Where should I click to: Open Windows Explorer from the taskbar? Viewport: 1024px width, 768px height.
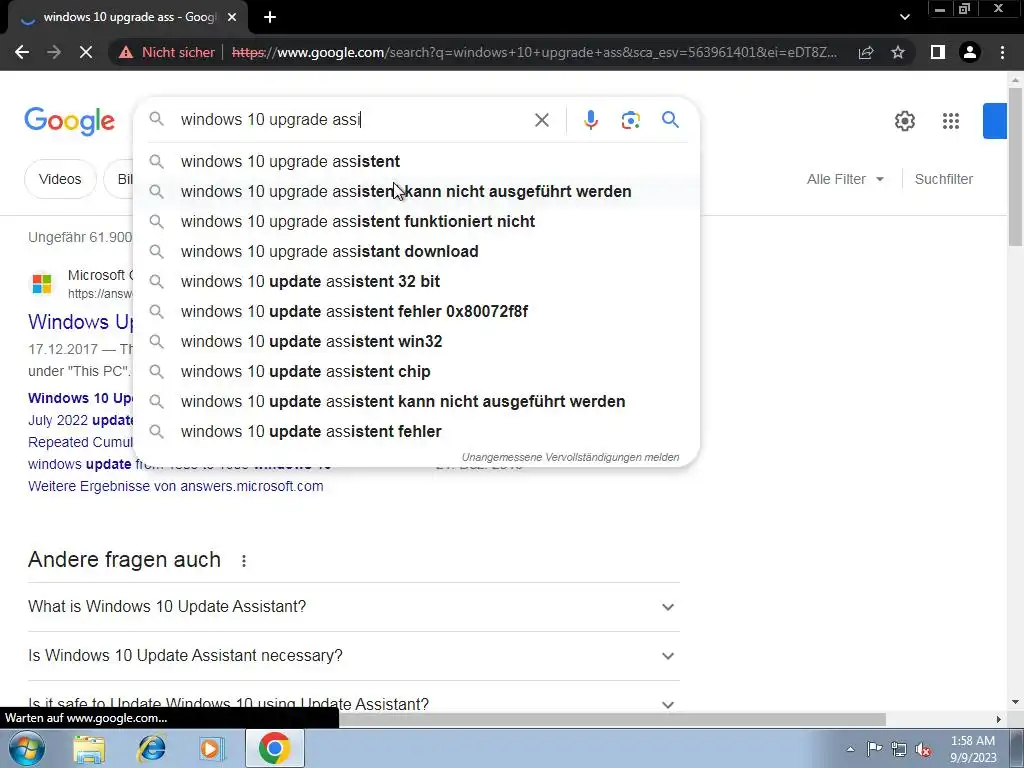click(x=89, y=748)
